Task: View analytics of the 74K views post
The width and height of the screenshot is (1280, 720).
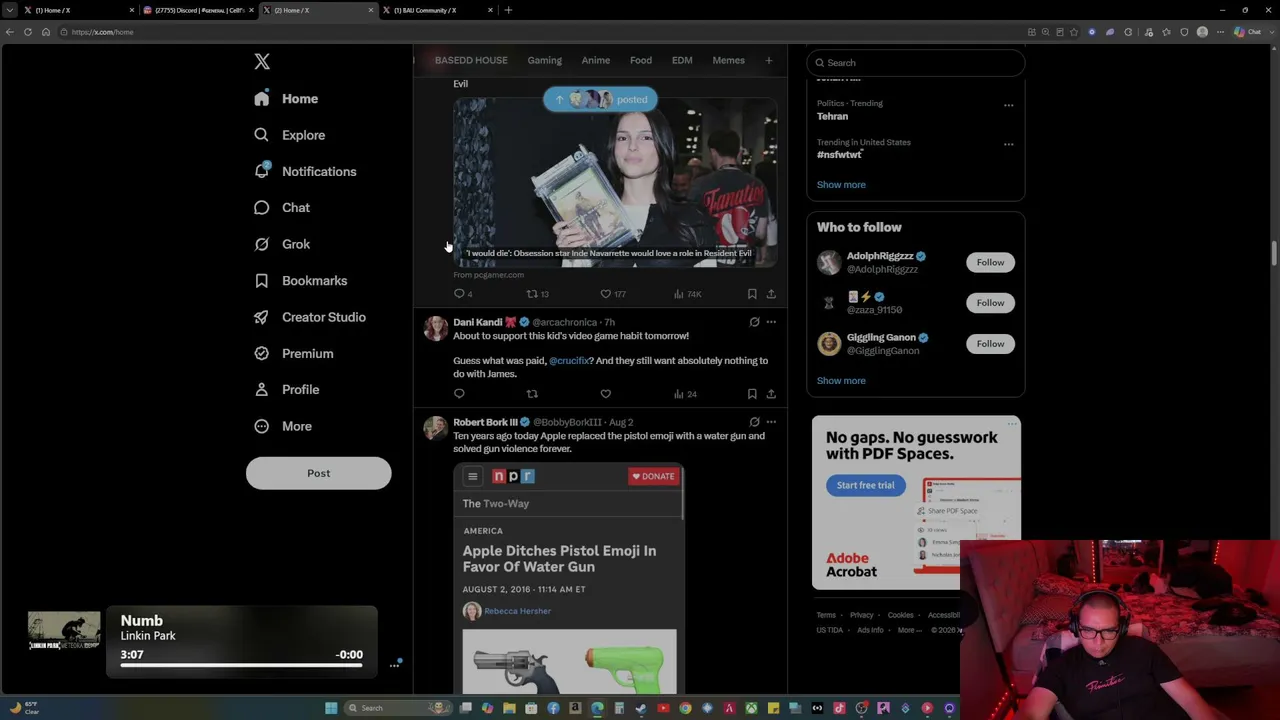Action: click(687, 294)
